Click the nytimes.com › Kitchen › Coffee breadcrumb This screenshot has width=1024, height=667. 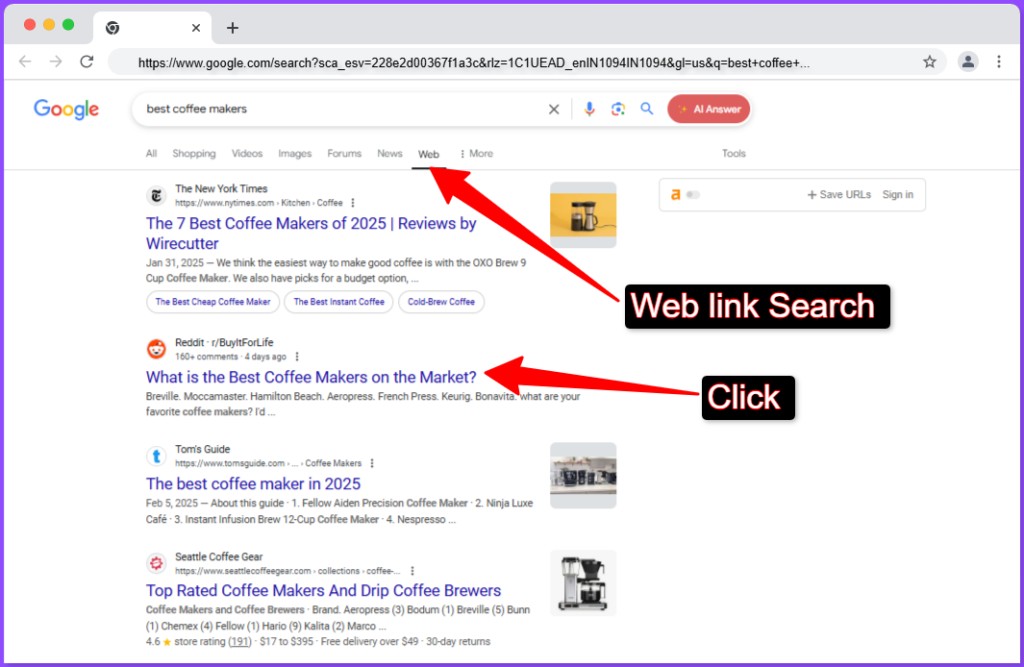(259, 203)
